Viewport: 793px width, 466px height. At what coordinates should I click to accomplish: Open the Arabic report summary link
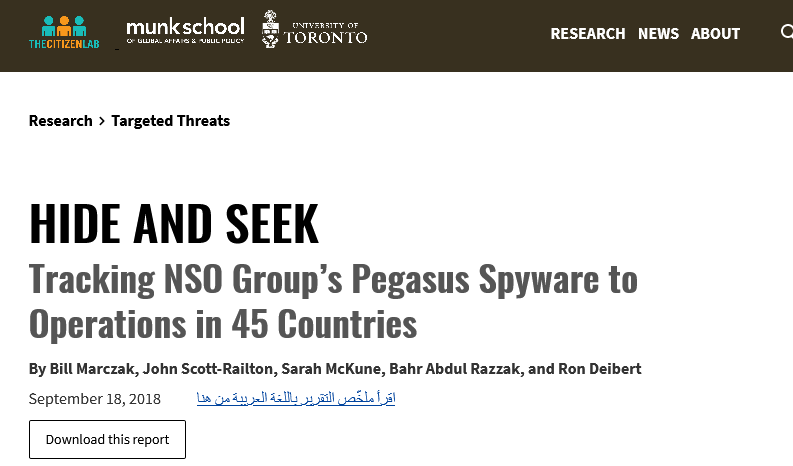[296, 398]
